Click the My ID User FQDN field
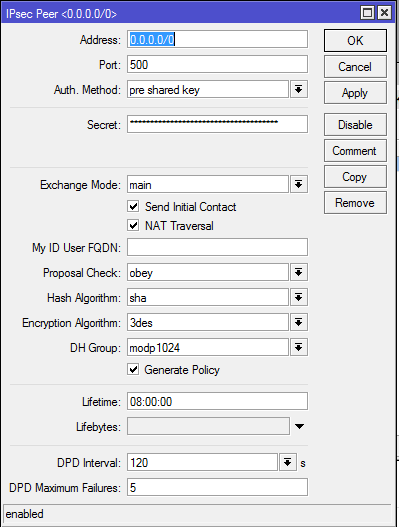Viewport: 399px width, 527px height. (x=217, y=247)
